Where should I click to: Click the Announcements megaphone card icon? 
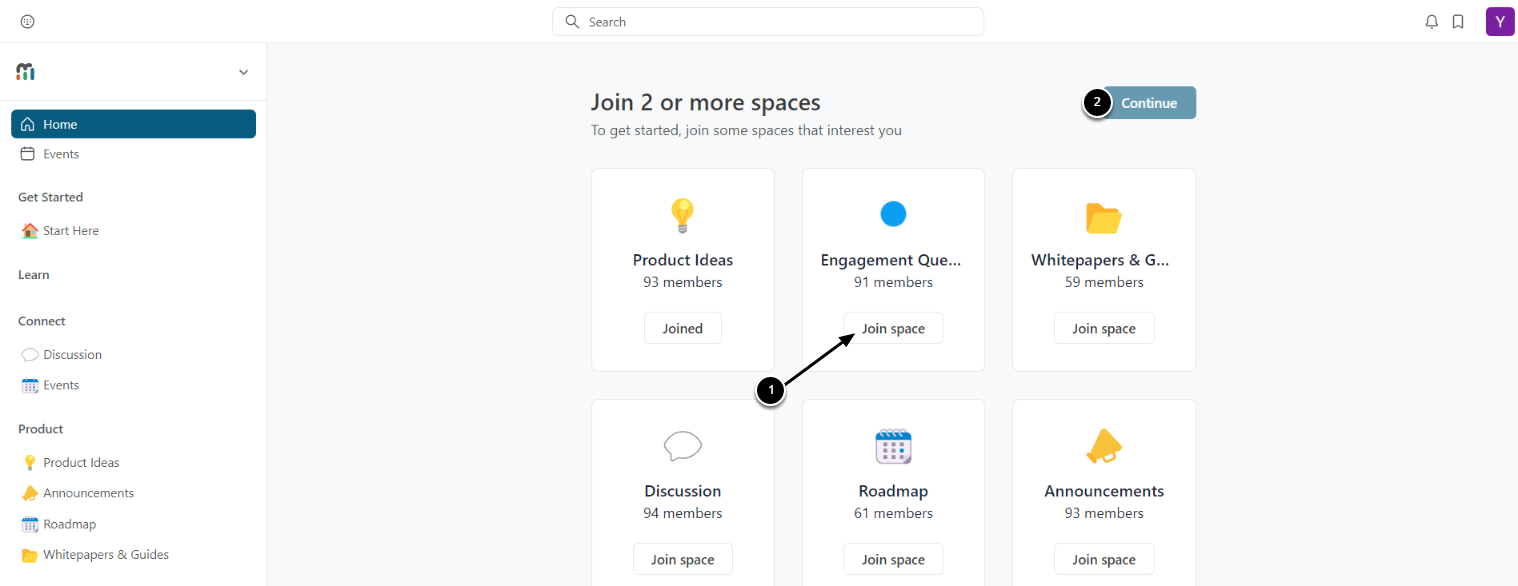coord(1104,446)
